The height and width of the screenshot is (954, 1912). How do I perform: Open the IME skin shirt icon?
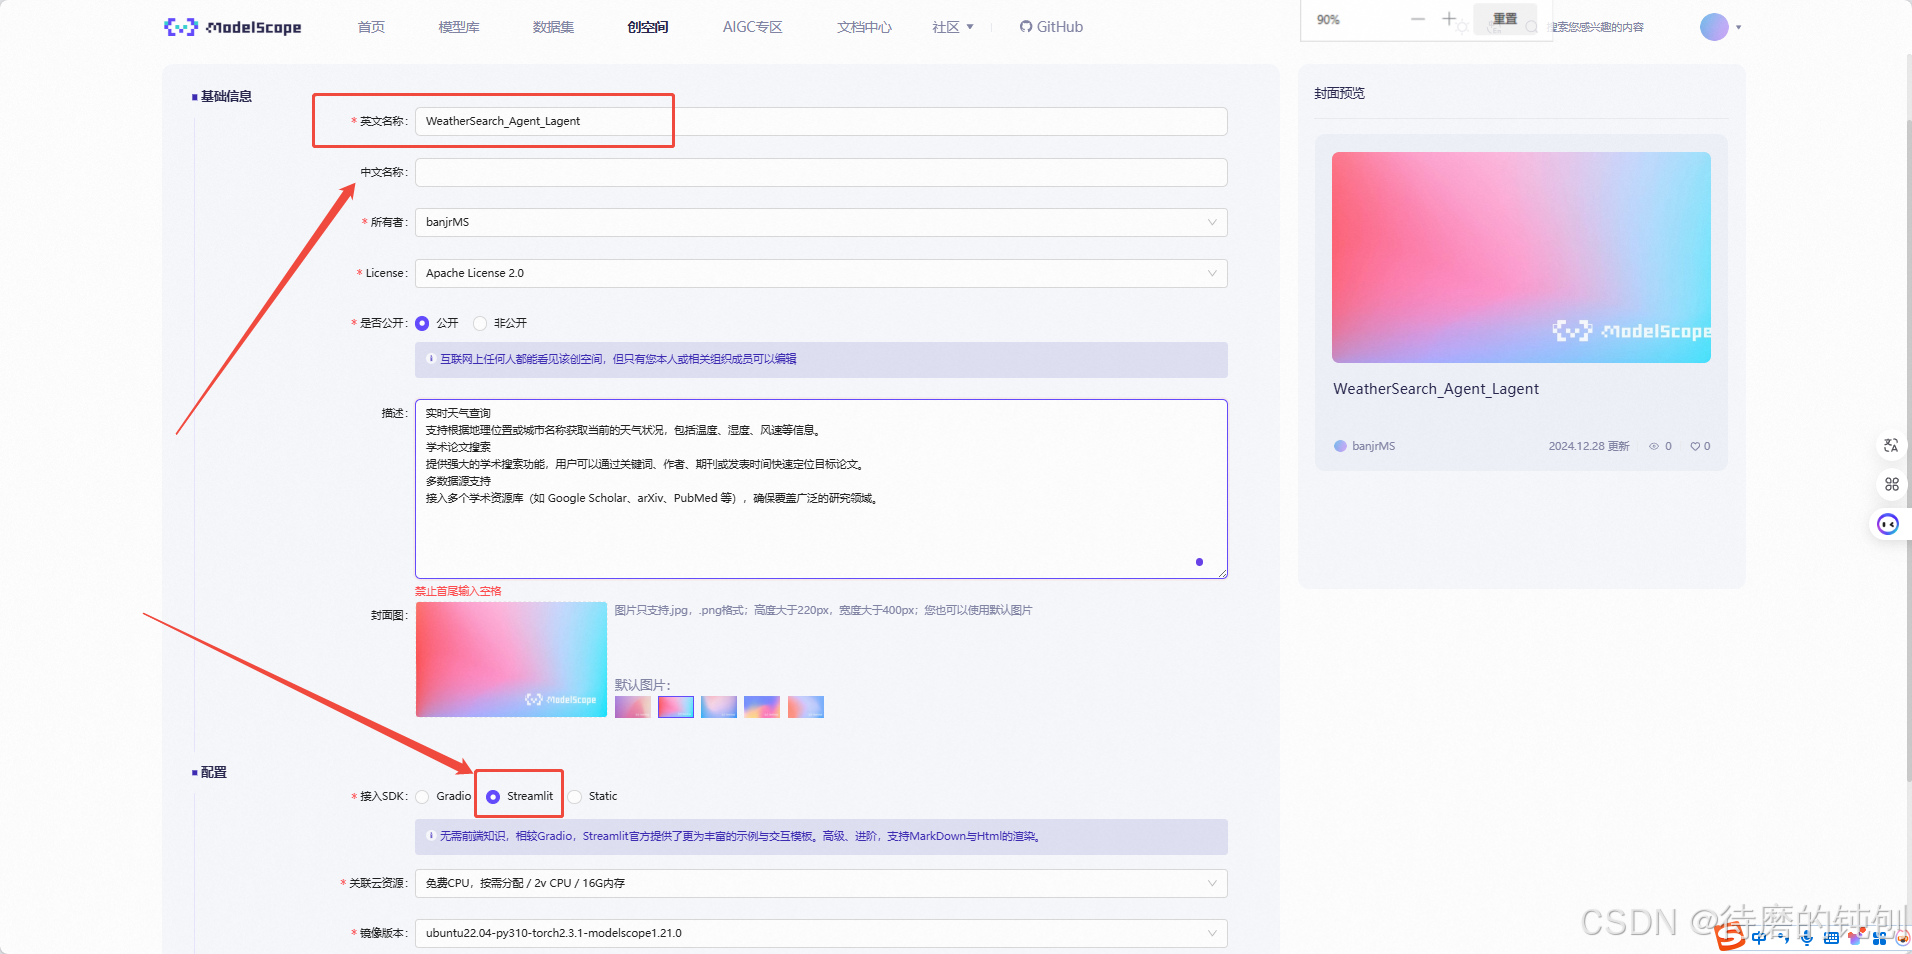click(1856, 938)
